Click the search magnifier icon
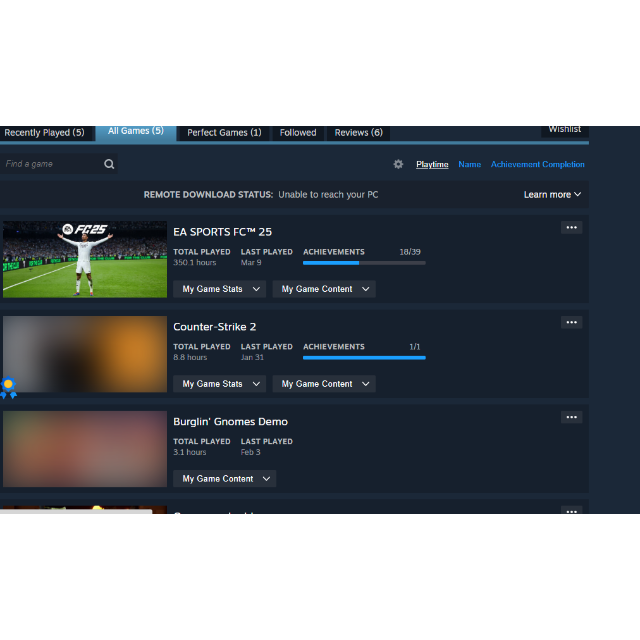Viewport: 640px width, 640px height. [x=109, y=164]
